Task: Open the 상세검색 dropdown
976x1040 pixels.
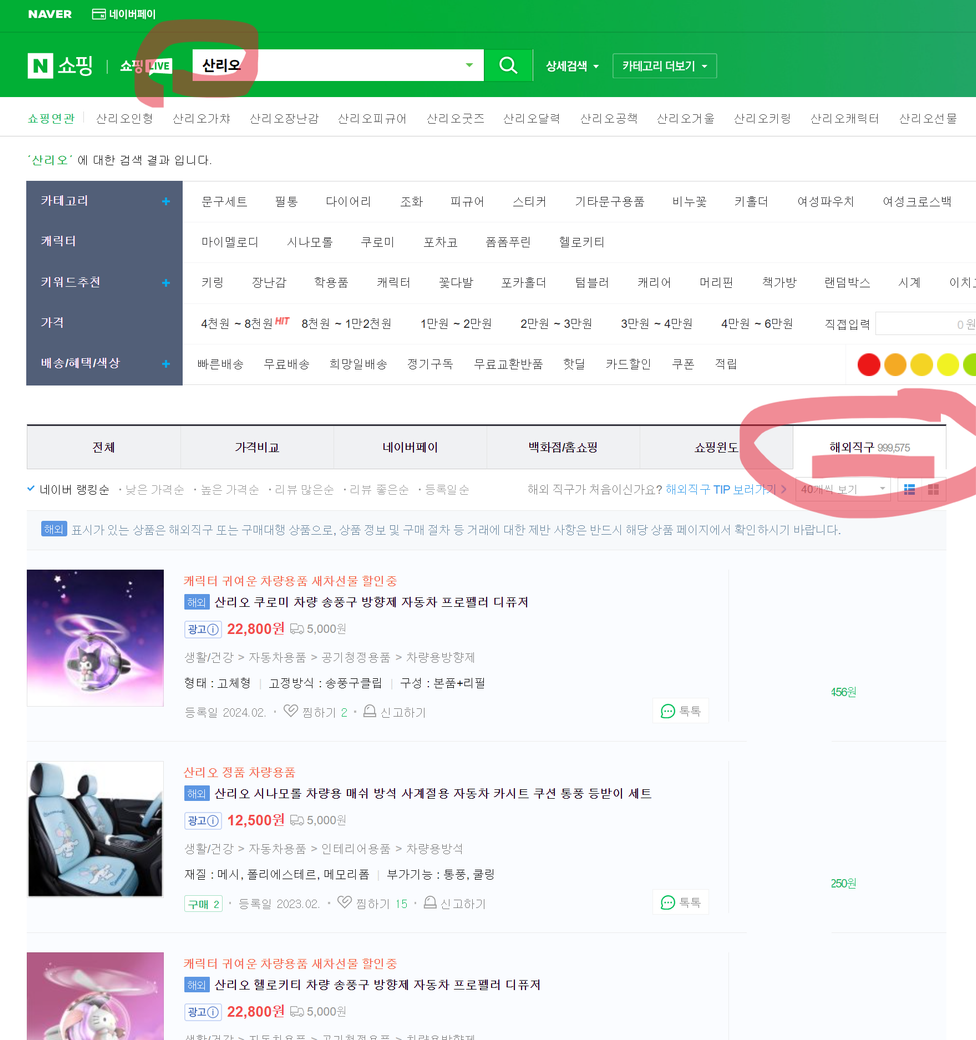Action: [x=572, y=66]
